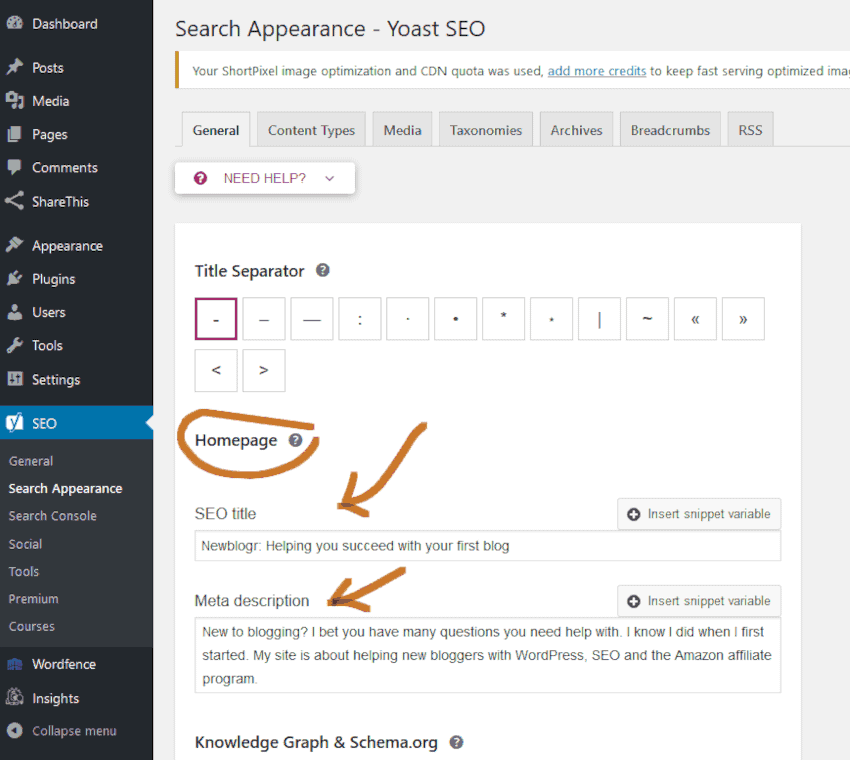Select the asterisk title separator
Screen dimensions: 850x760
[x=504, y=319]
